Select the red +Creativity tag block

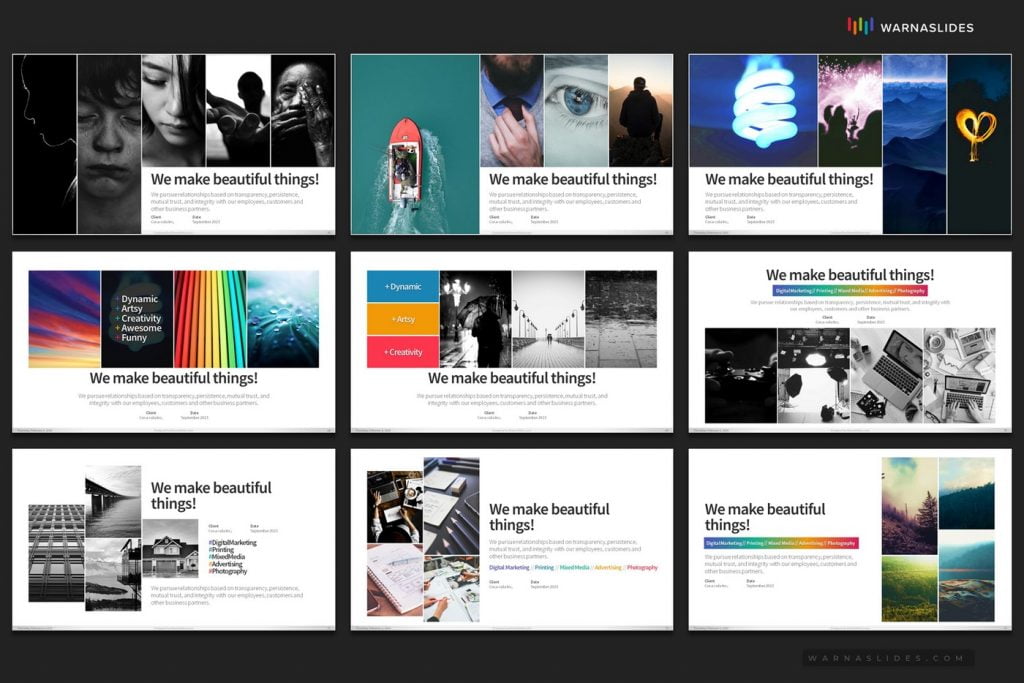tap(402, 352)
